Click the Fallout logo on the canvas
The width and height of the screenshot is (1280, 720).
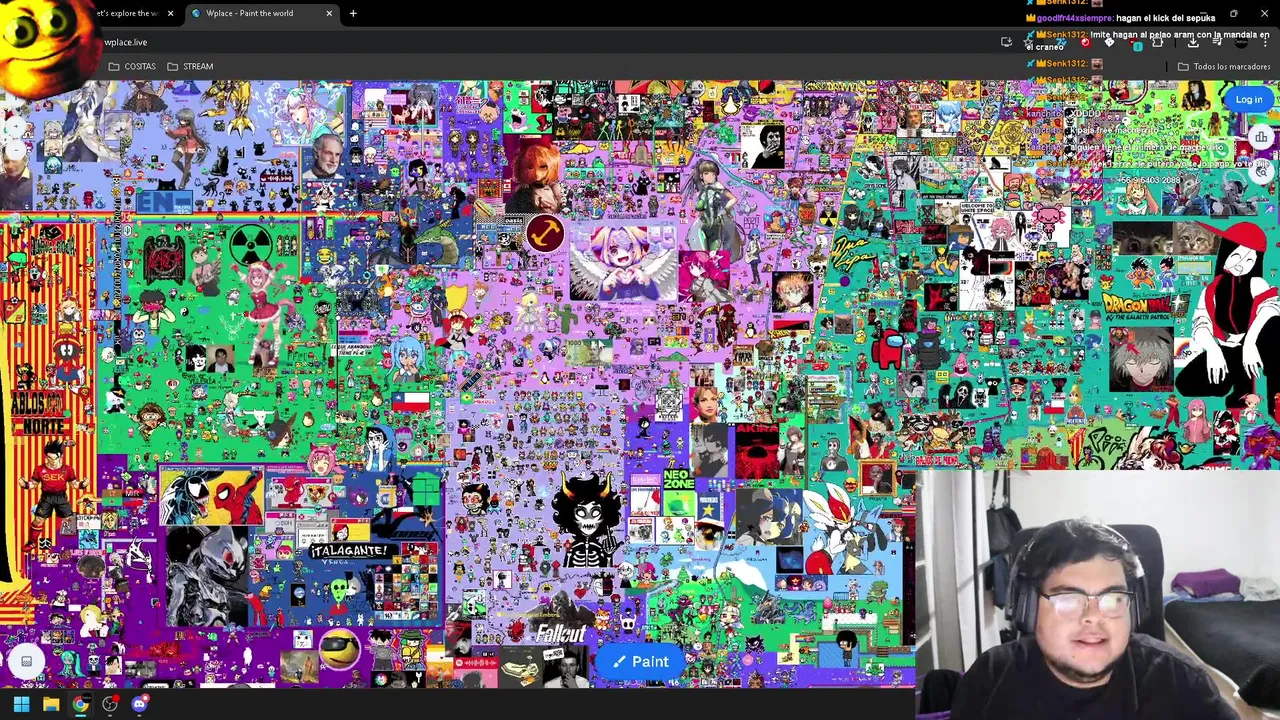(x=561, y=633)
